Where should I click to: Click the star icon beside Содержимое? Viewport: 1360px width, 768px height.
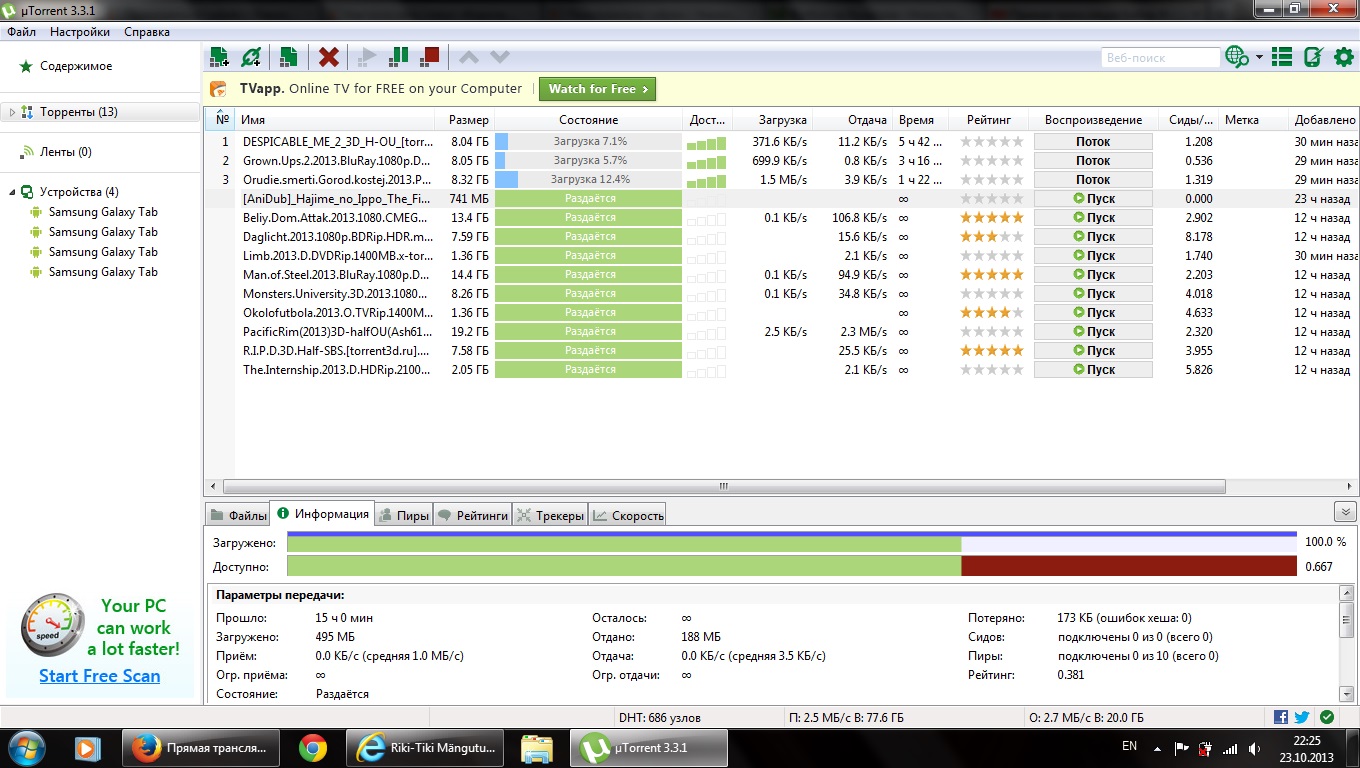(x=27, y=66)
